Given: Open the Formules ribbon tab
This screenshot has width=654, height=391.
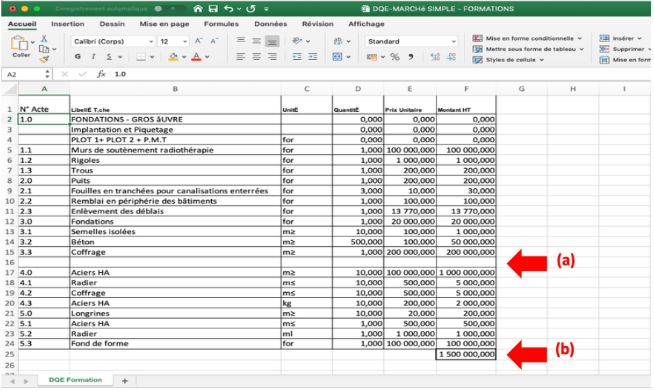Looking at the screenshot, I should pyautogui.click(x=221, y=24).
